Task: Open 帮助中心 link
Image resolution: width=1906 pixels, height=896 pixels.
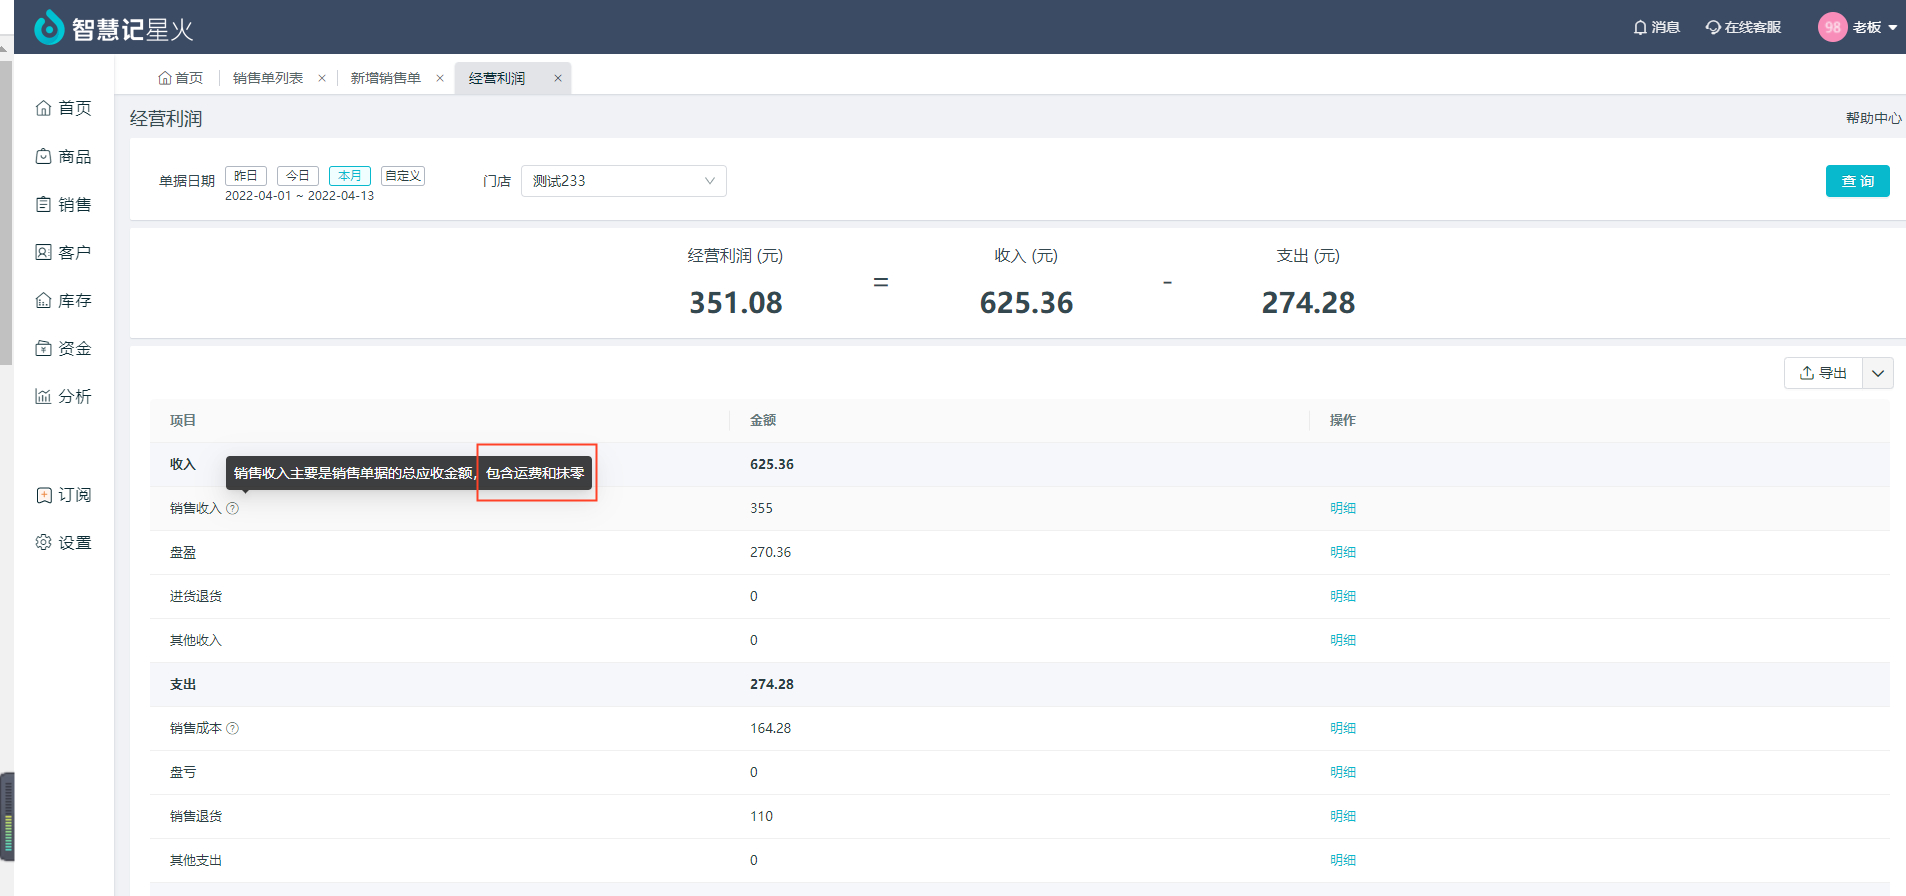Action: point(1873,118)
